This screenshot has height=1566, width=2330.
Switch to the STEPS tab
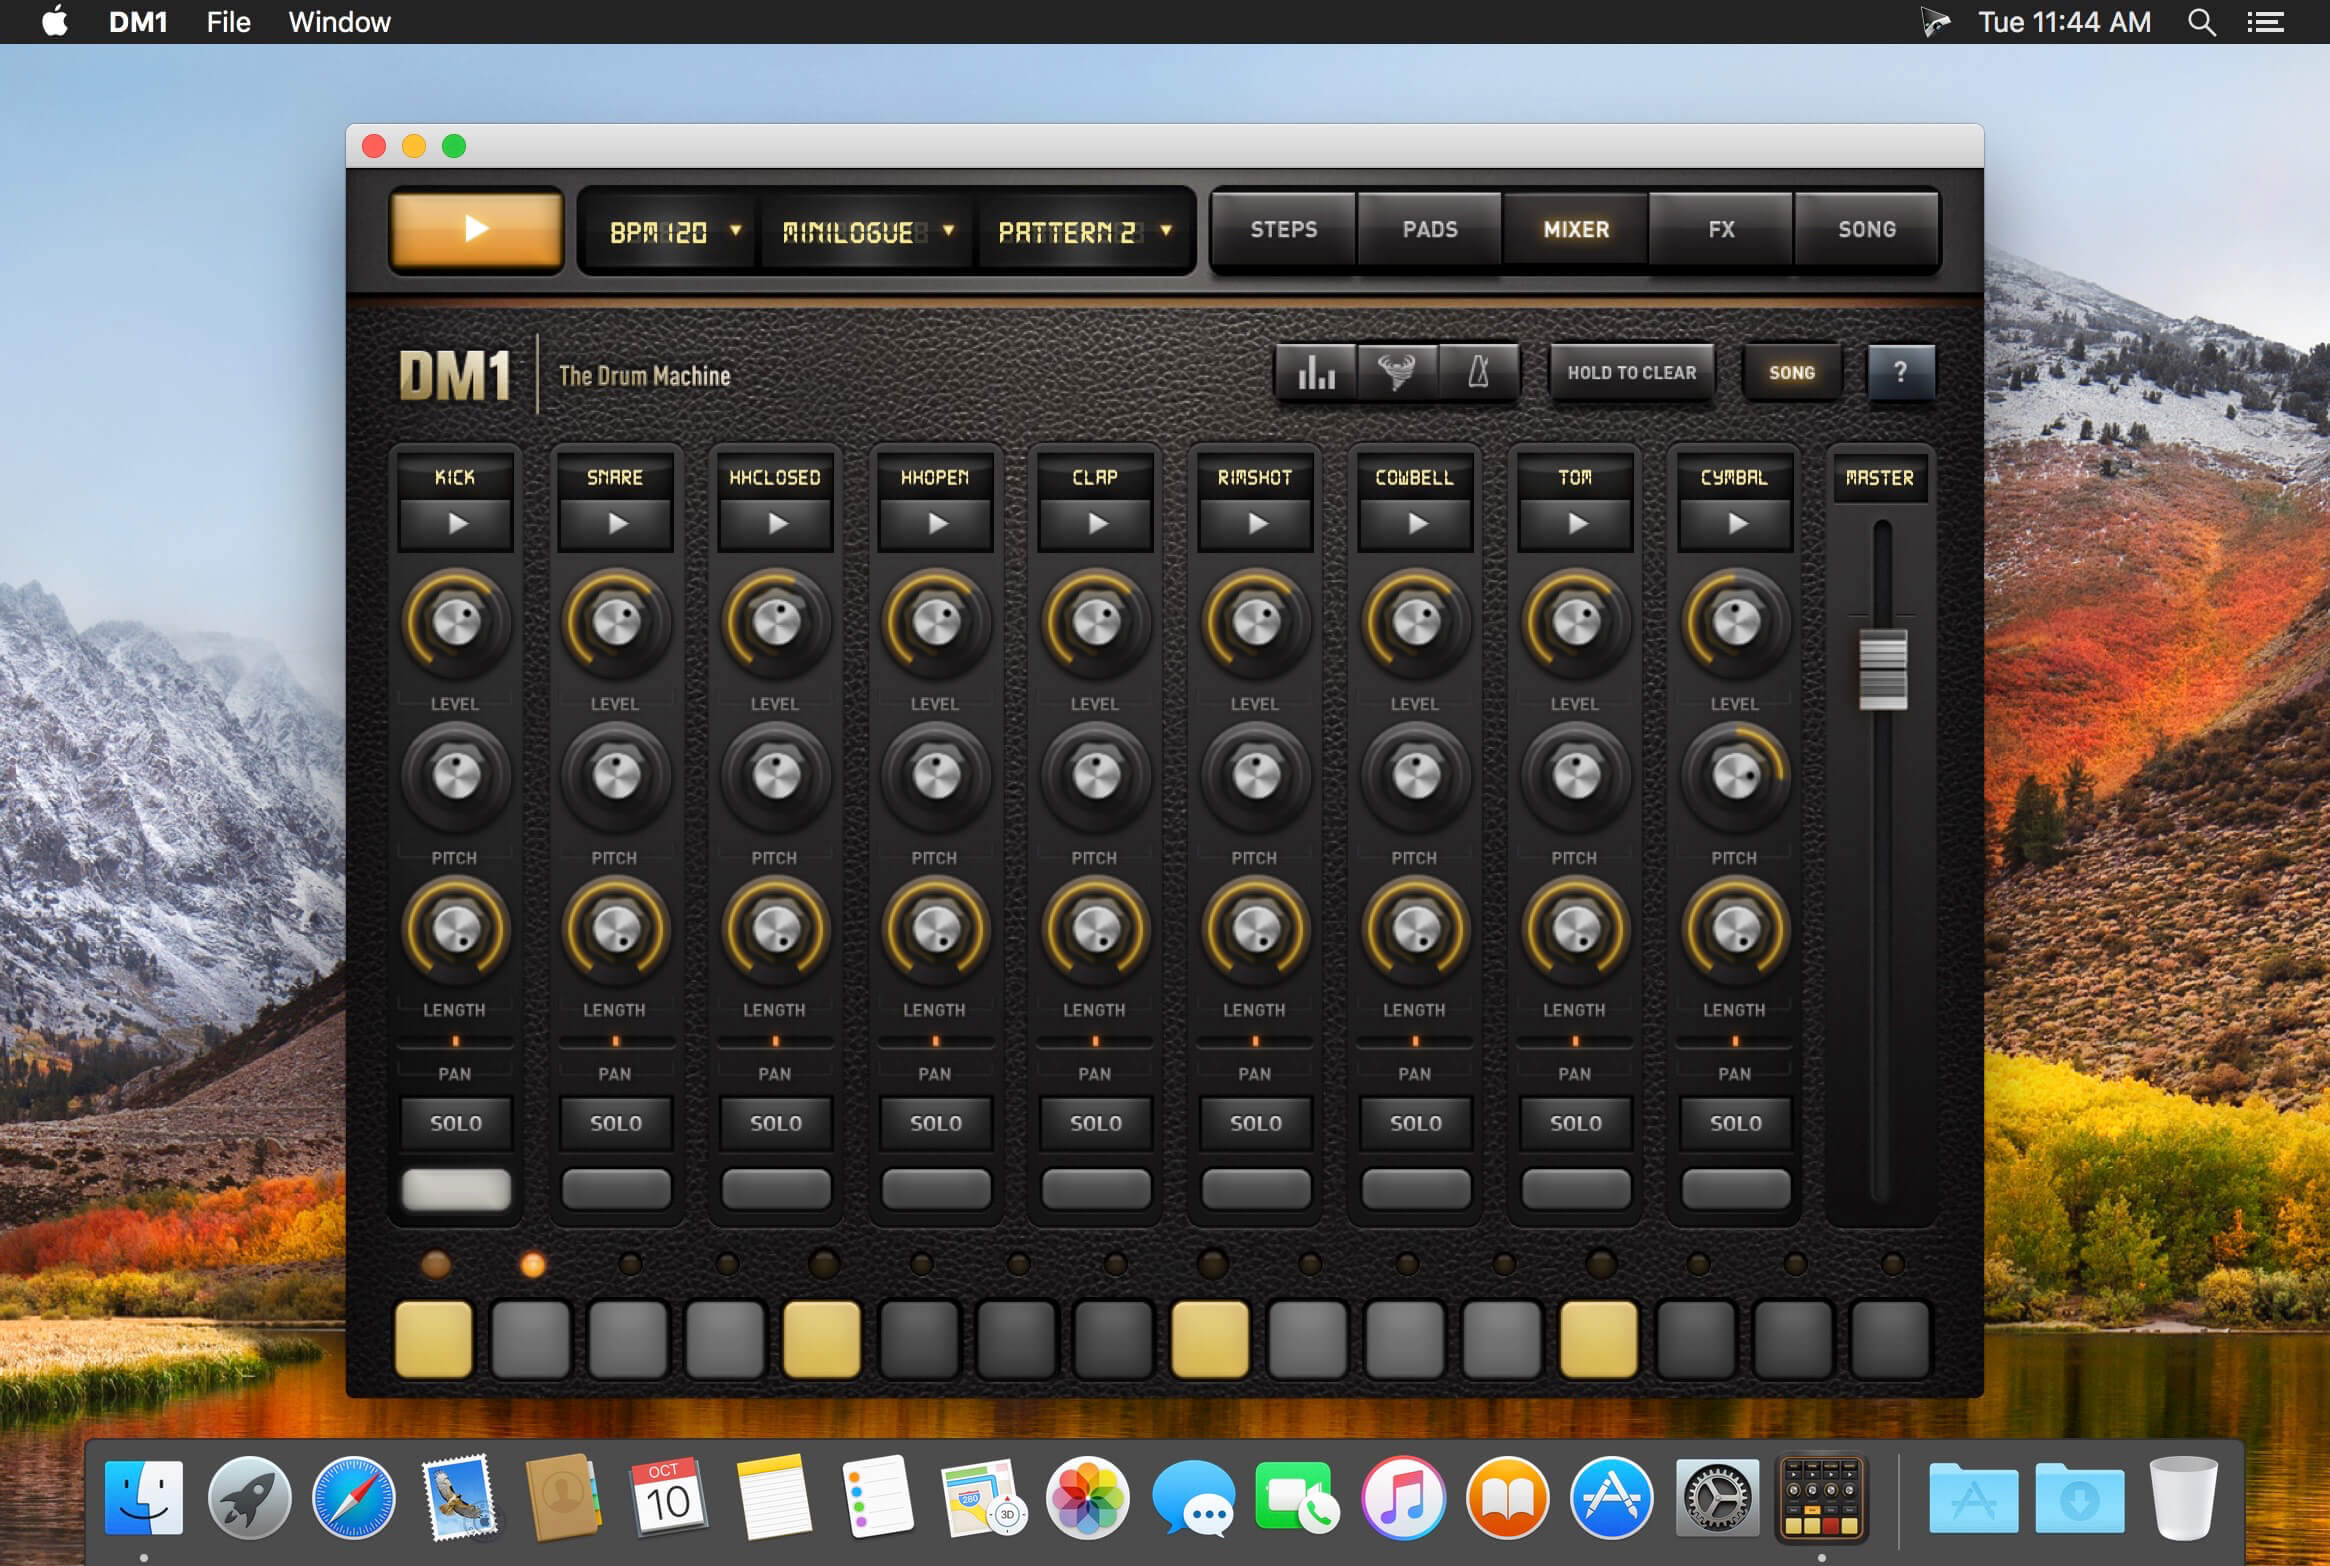coord(1284,230)
